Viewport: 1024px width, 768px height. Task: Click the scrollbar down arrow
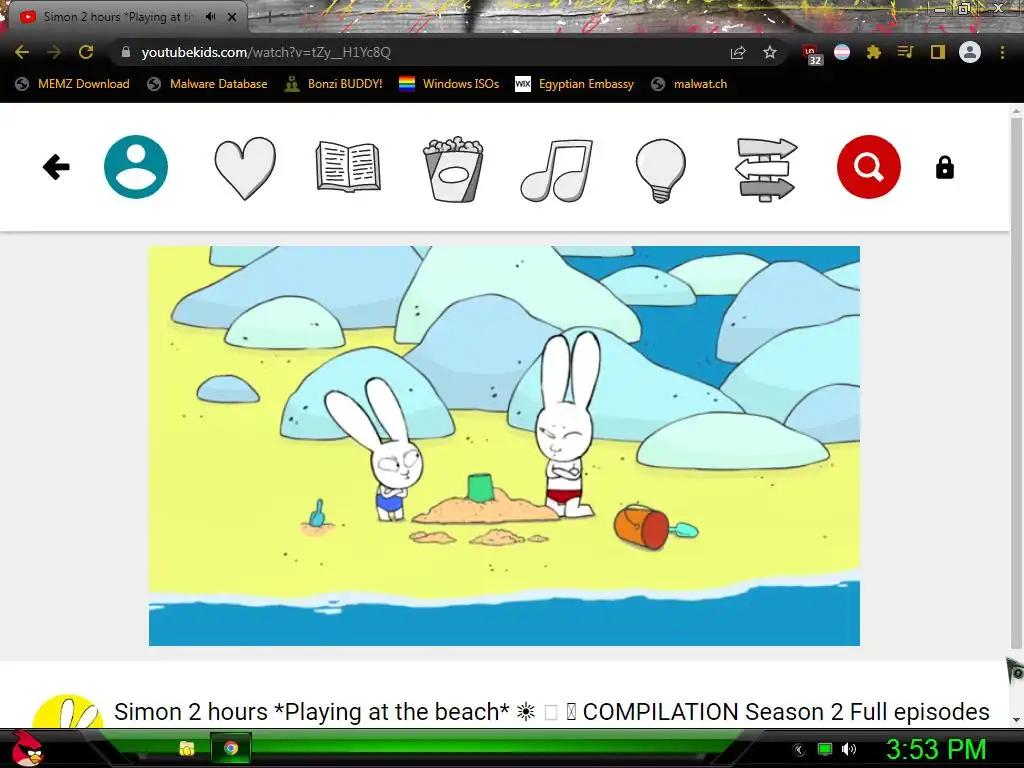click(x=1016, y=720)
